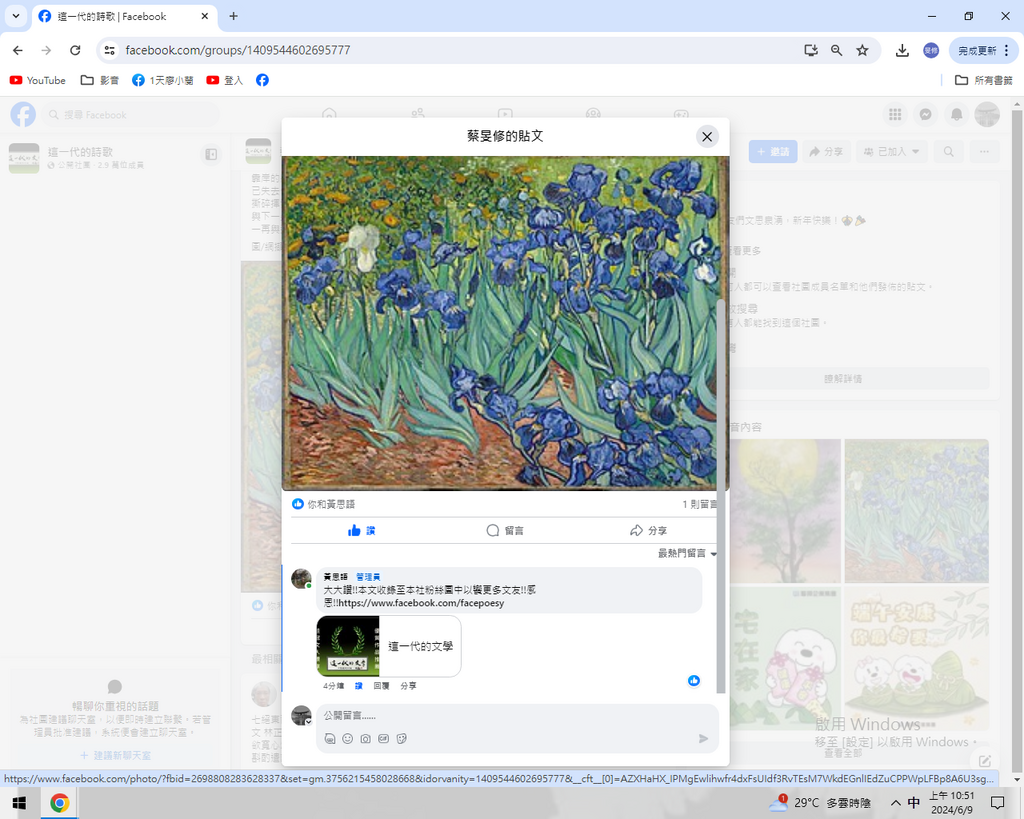Open the 這一代的文學 link preview card
1024x819 pixels.
(x=389, y=647)
